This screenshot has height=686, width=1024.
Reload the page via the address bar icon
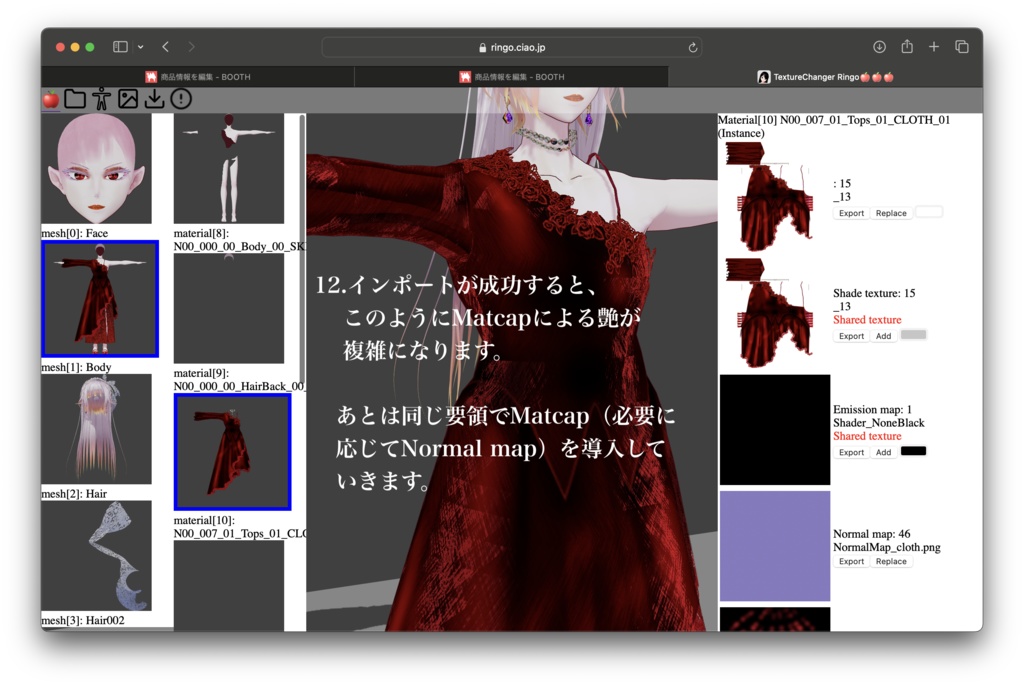(692, 46)
